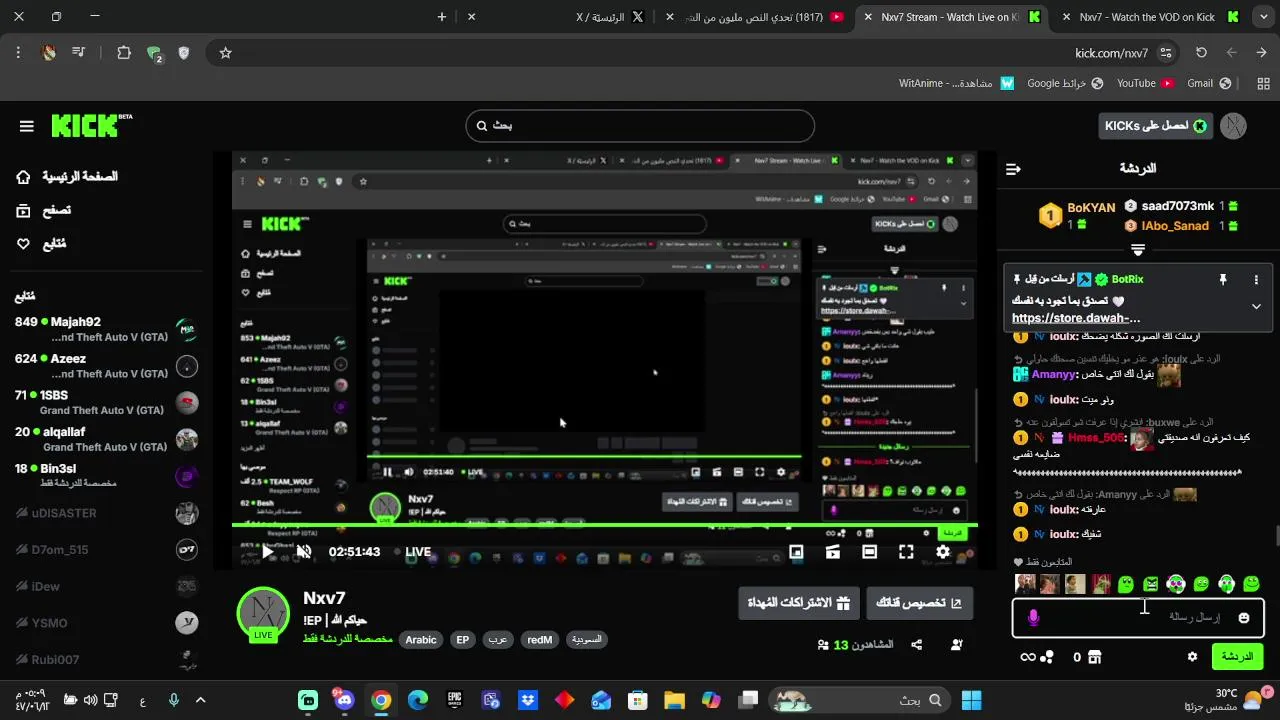Toggle theater mode icon

869,551
